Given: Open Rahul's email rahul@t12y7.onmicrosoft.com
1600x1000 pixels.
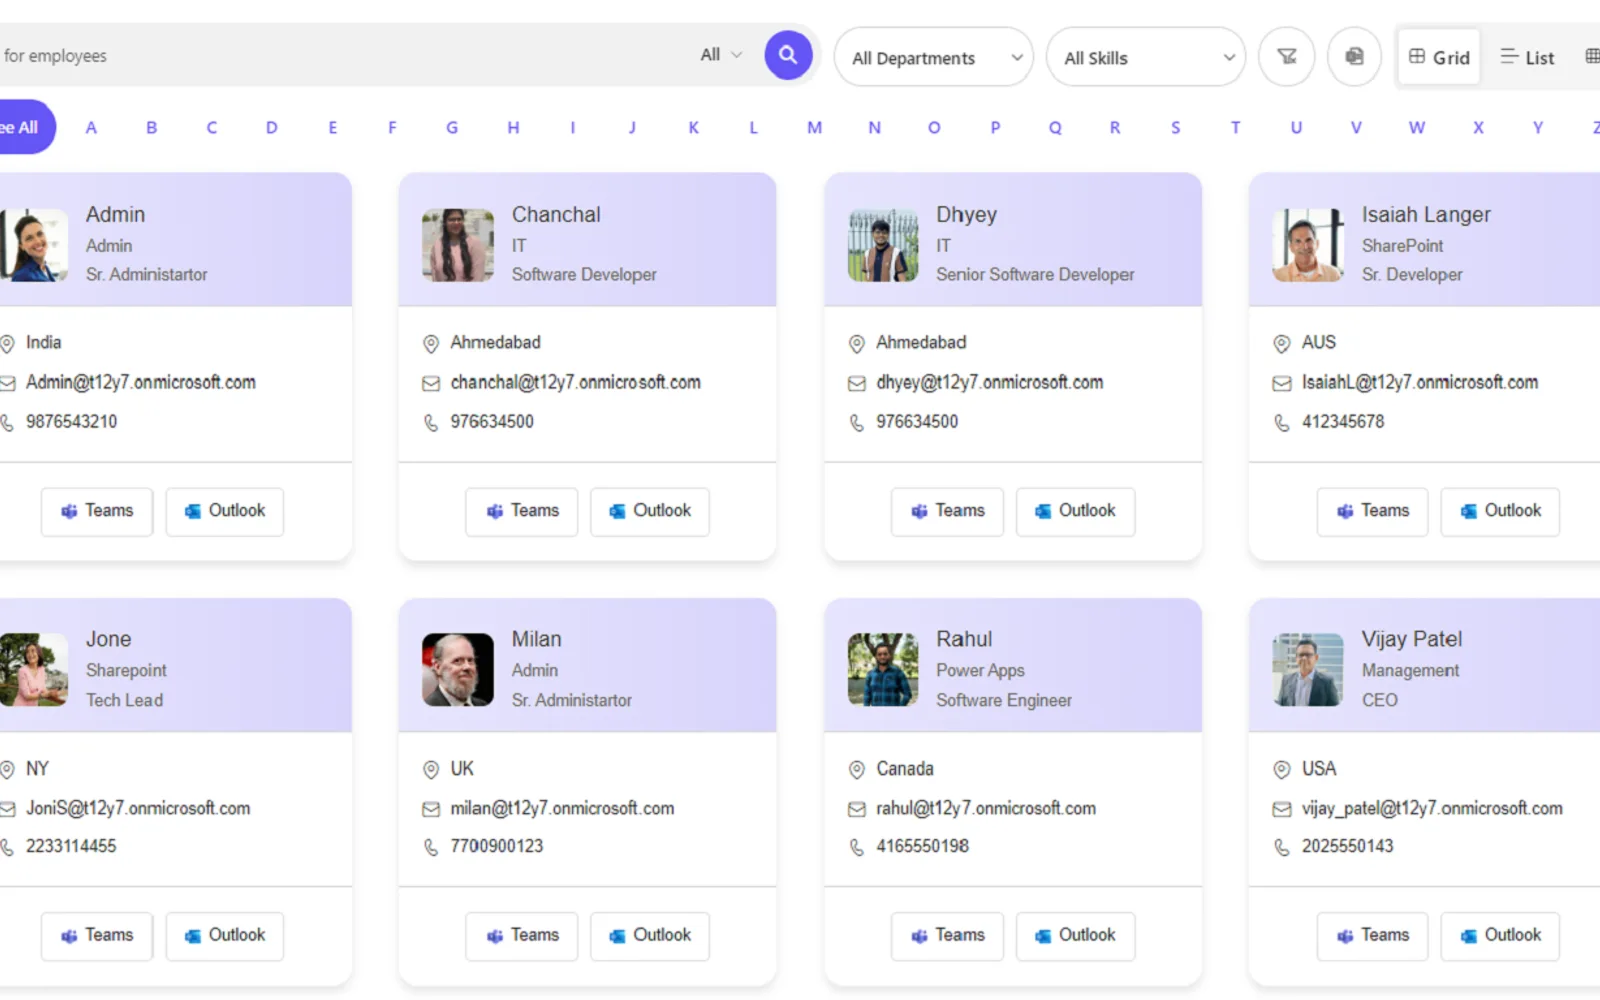Looking at the screenshot, I should click(986, 808).
